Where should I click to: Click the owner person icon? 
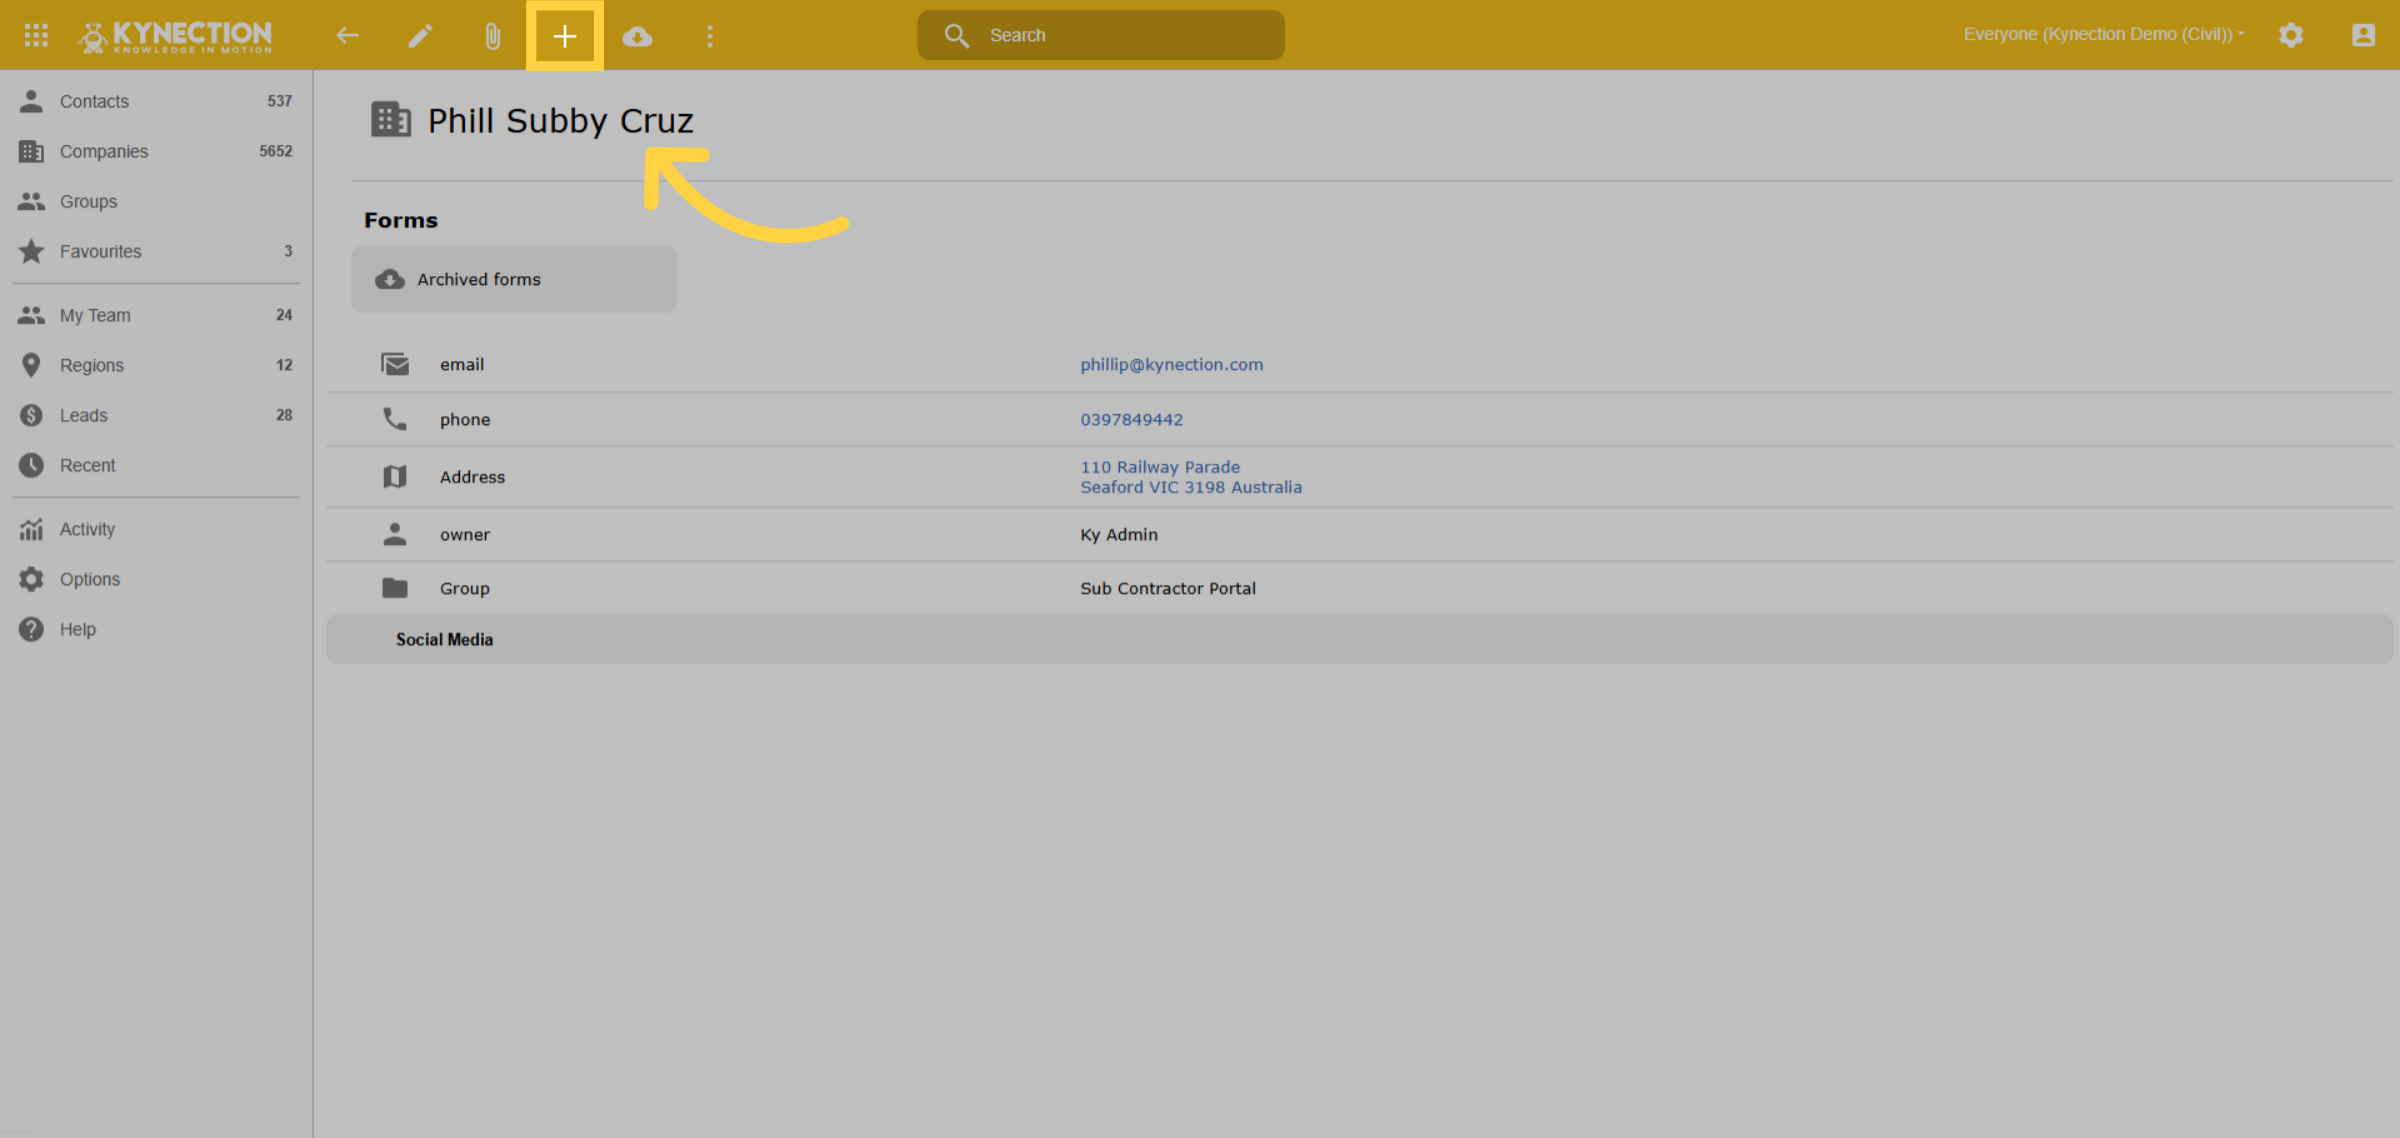click(395, 534)
